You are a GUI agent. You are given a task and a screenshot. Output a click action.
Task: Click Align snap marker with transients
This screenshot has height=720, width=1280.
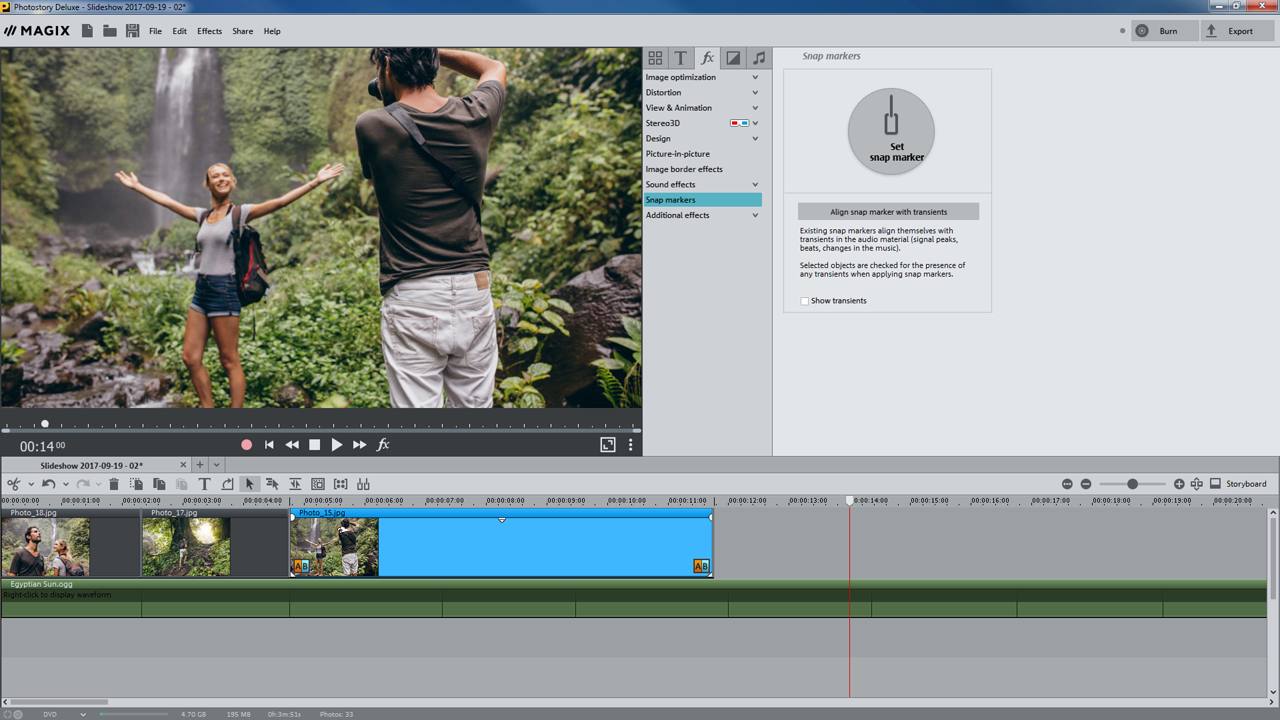pos(888,212)
